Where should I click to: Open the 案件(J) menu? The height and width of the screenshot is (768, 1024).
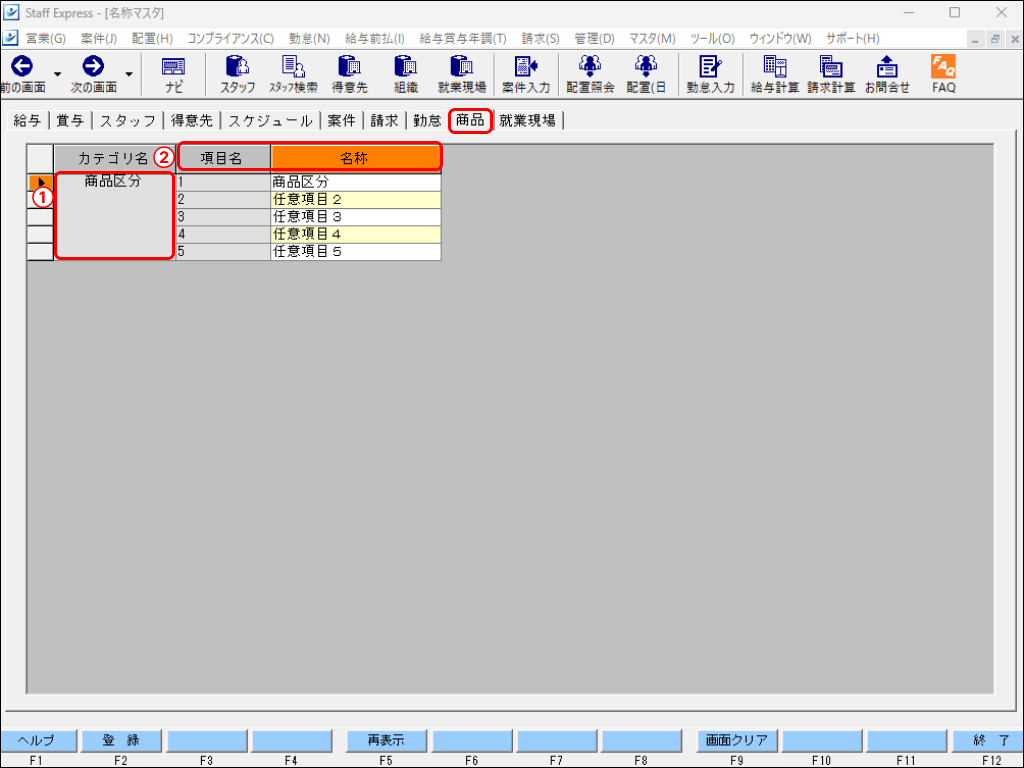pos(99,39)
